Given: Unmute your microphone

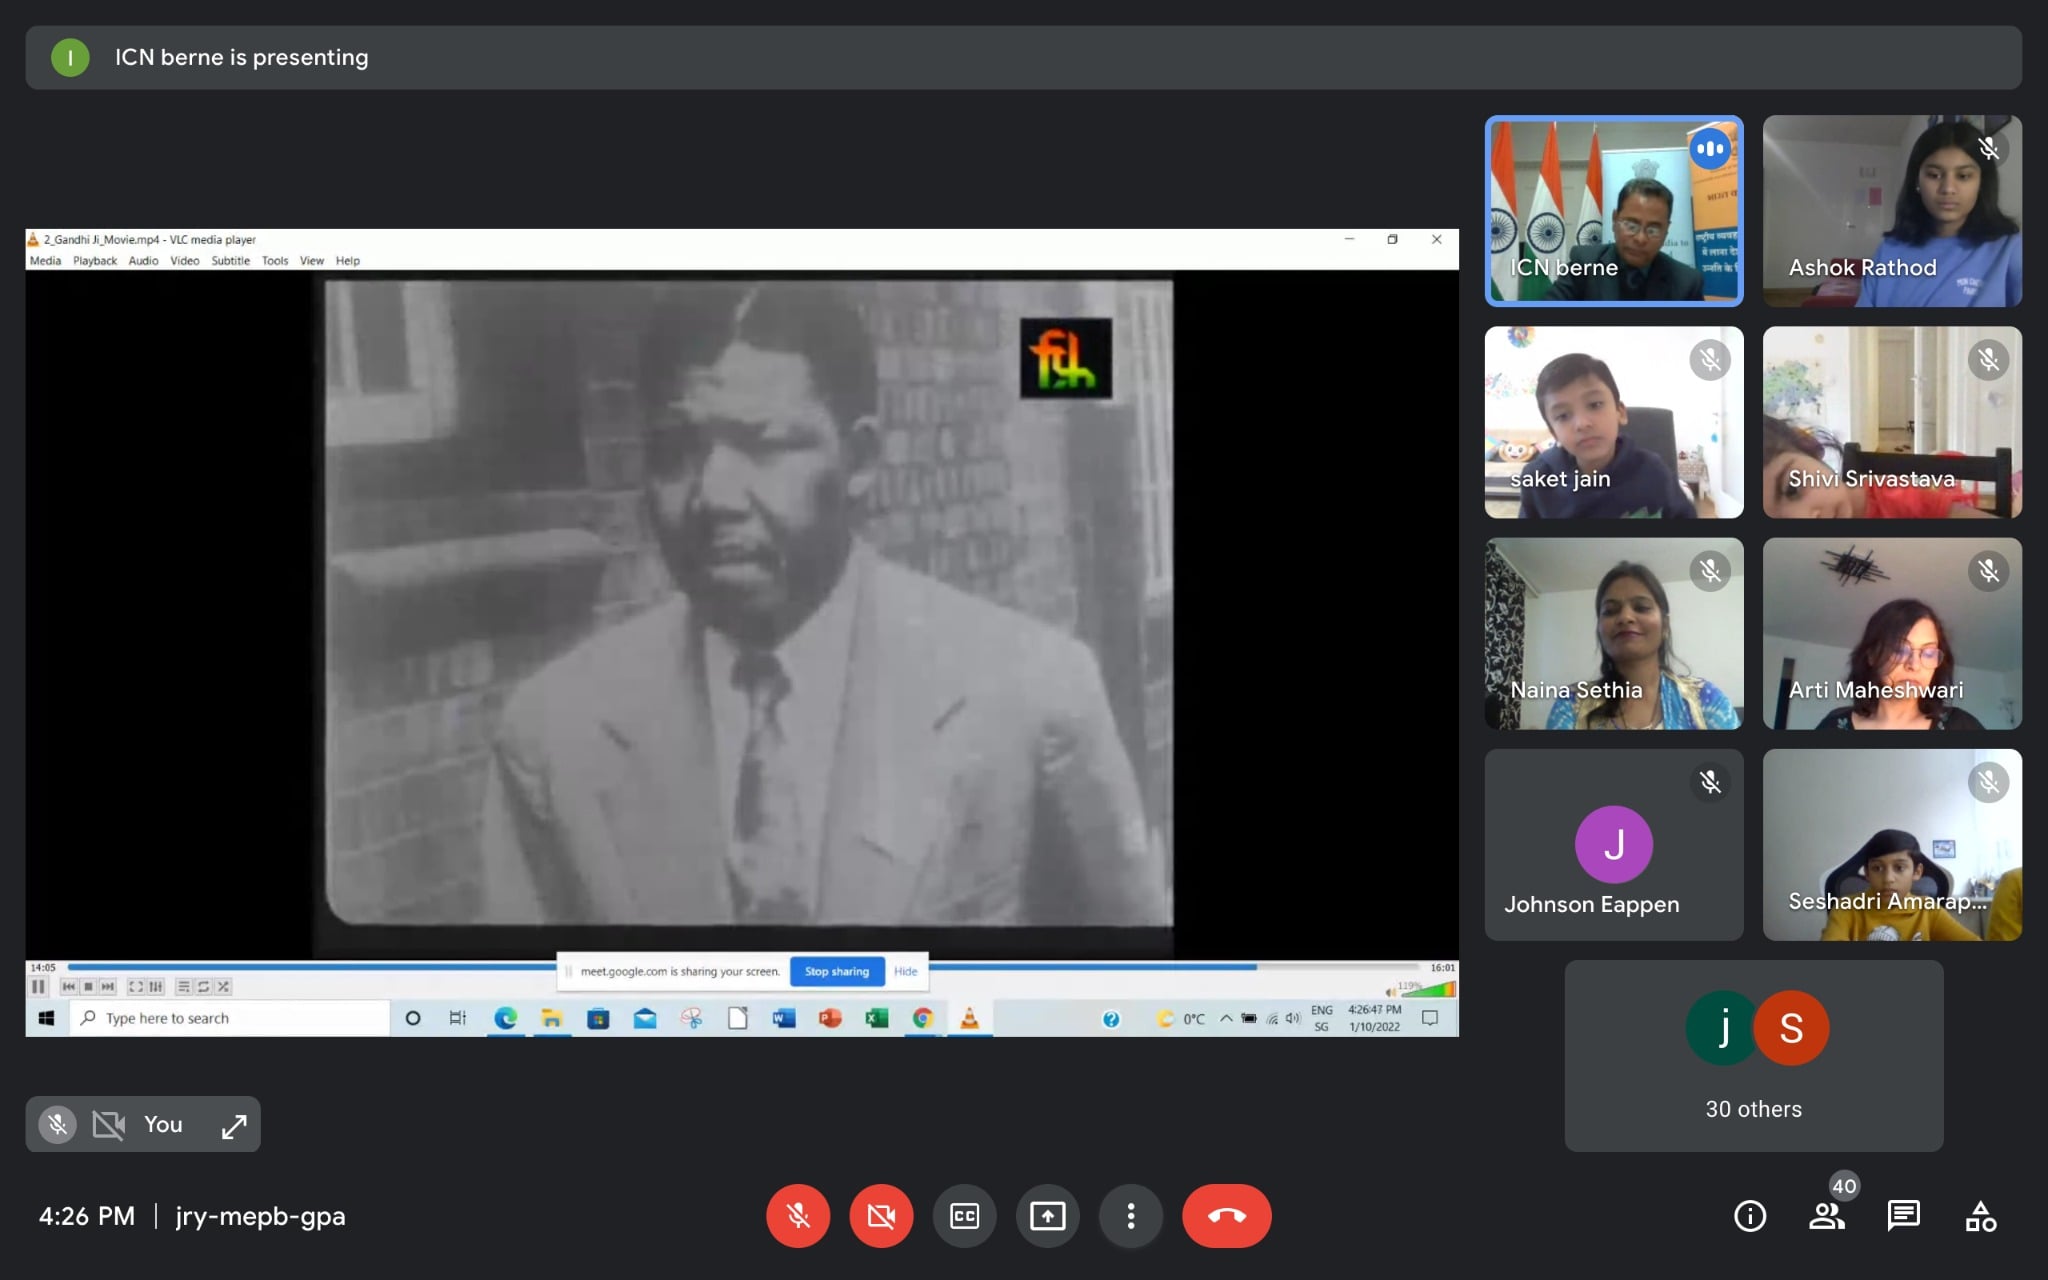Looking at the screenshot, I should point(798,1216).
